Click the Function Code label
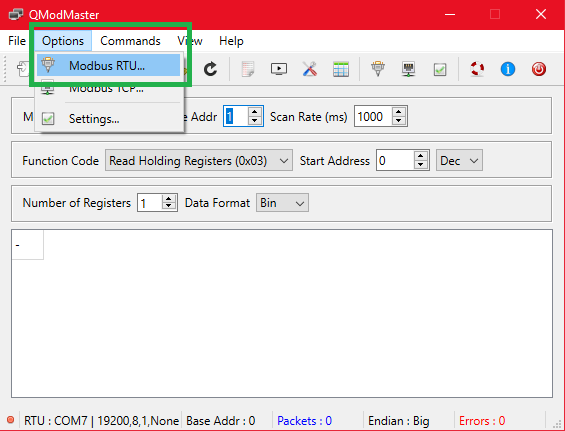Viewport: 565px width, 431px height. click(61, 161)
